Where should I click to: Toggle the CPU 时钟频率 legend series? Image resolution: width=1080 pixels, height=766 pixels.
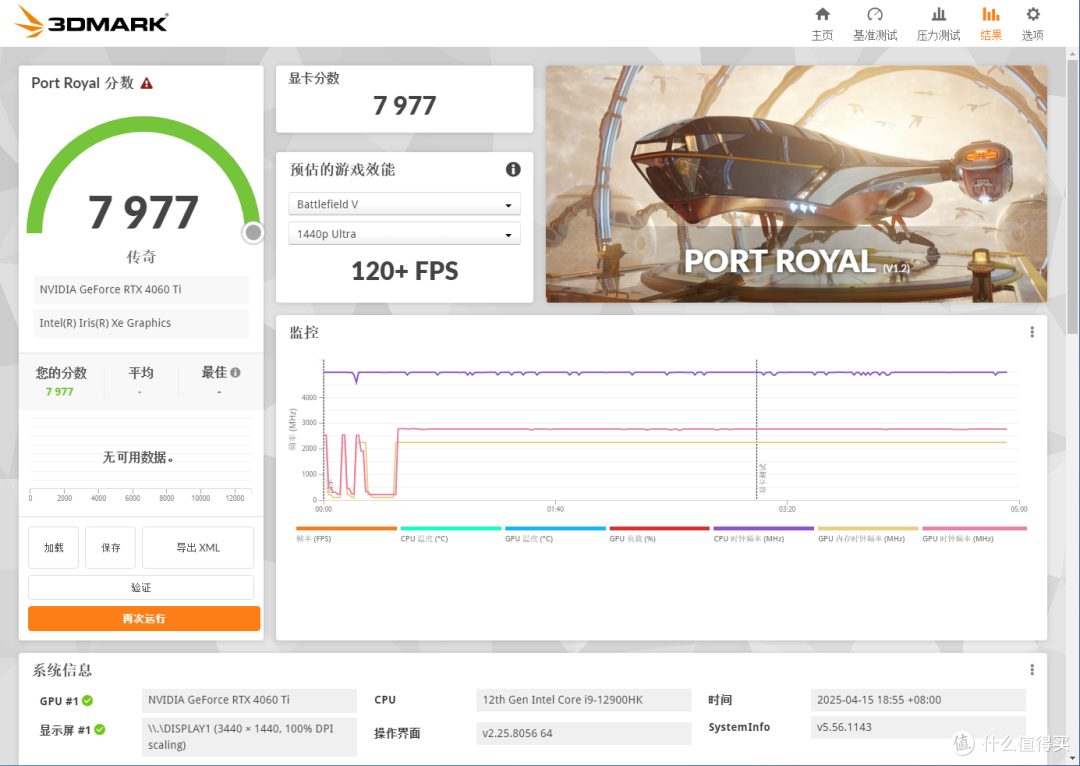click(x=763, y=534)
